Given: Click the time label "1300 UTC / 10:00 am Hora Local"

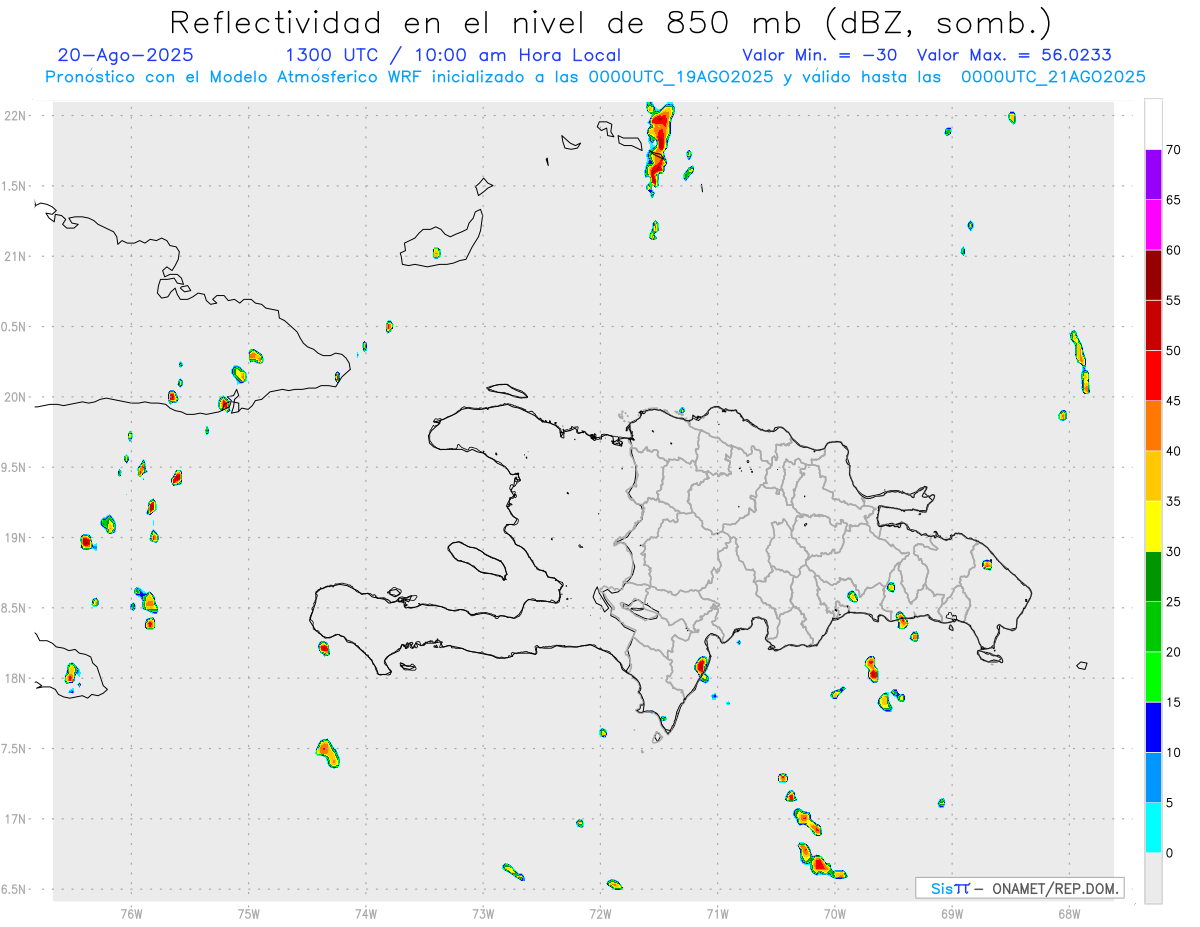Looking at the screenshot, I should pos(453,55).
